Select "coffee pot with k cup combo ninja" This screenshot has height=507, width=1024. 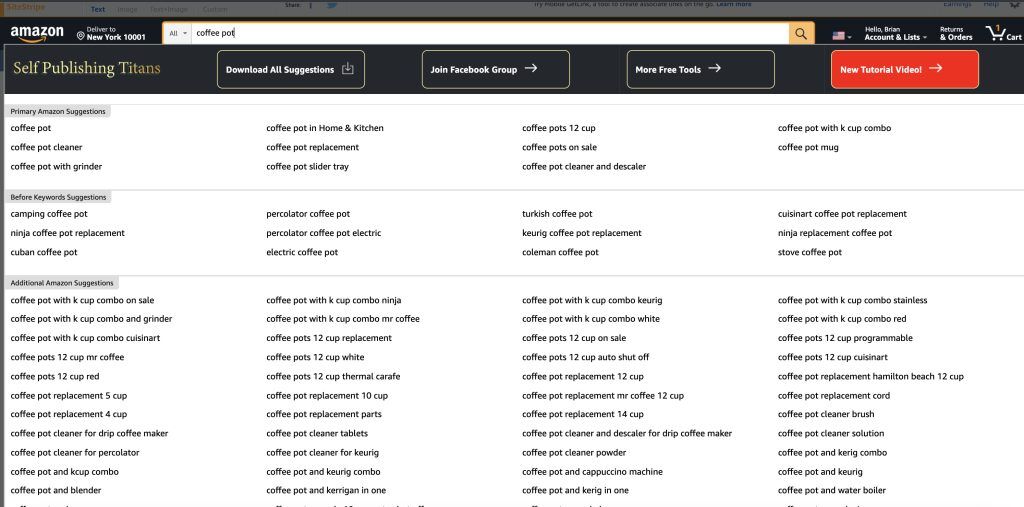point(333,301)
